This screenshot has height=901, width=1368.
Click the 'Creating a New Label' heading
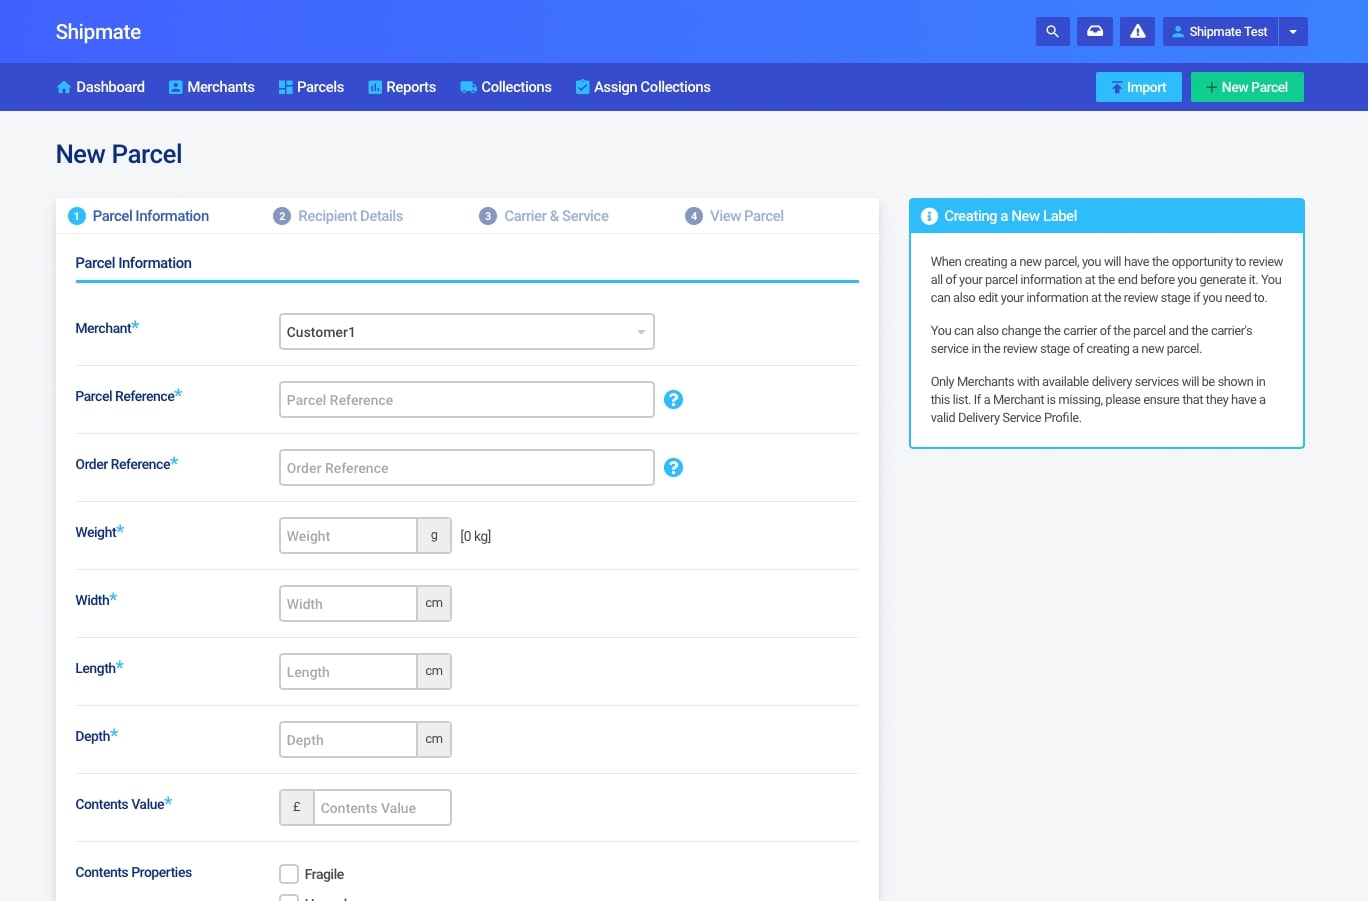(1011, 216)
